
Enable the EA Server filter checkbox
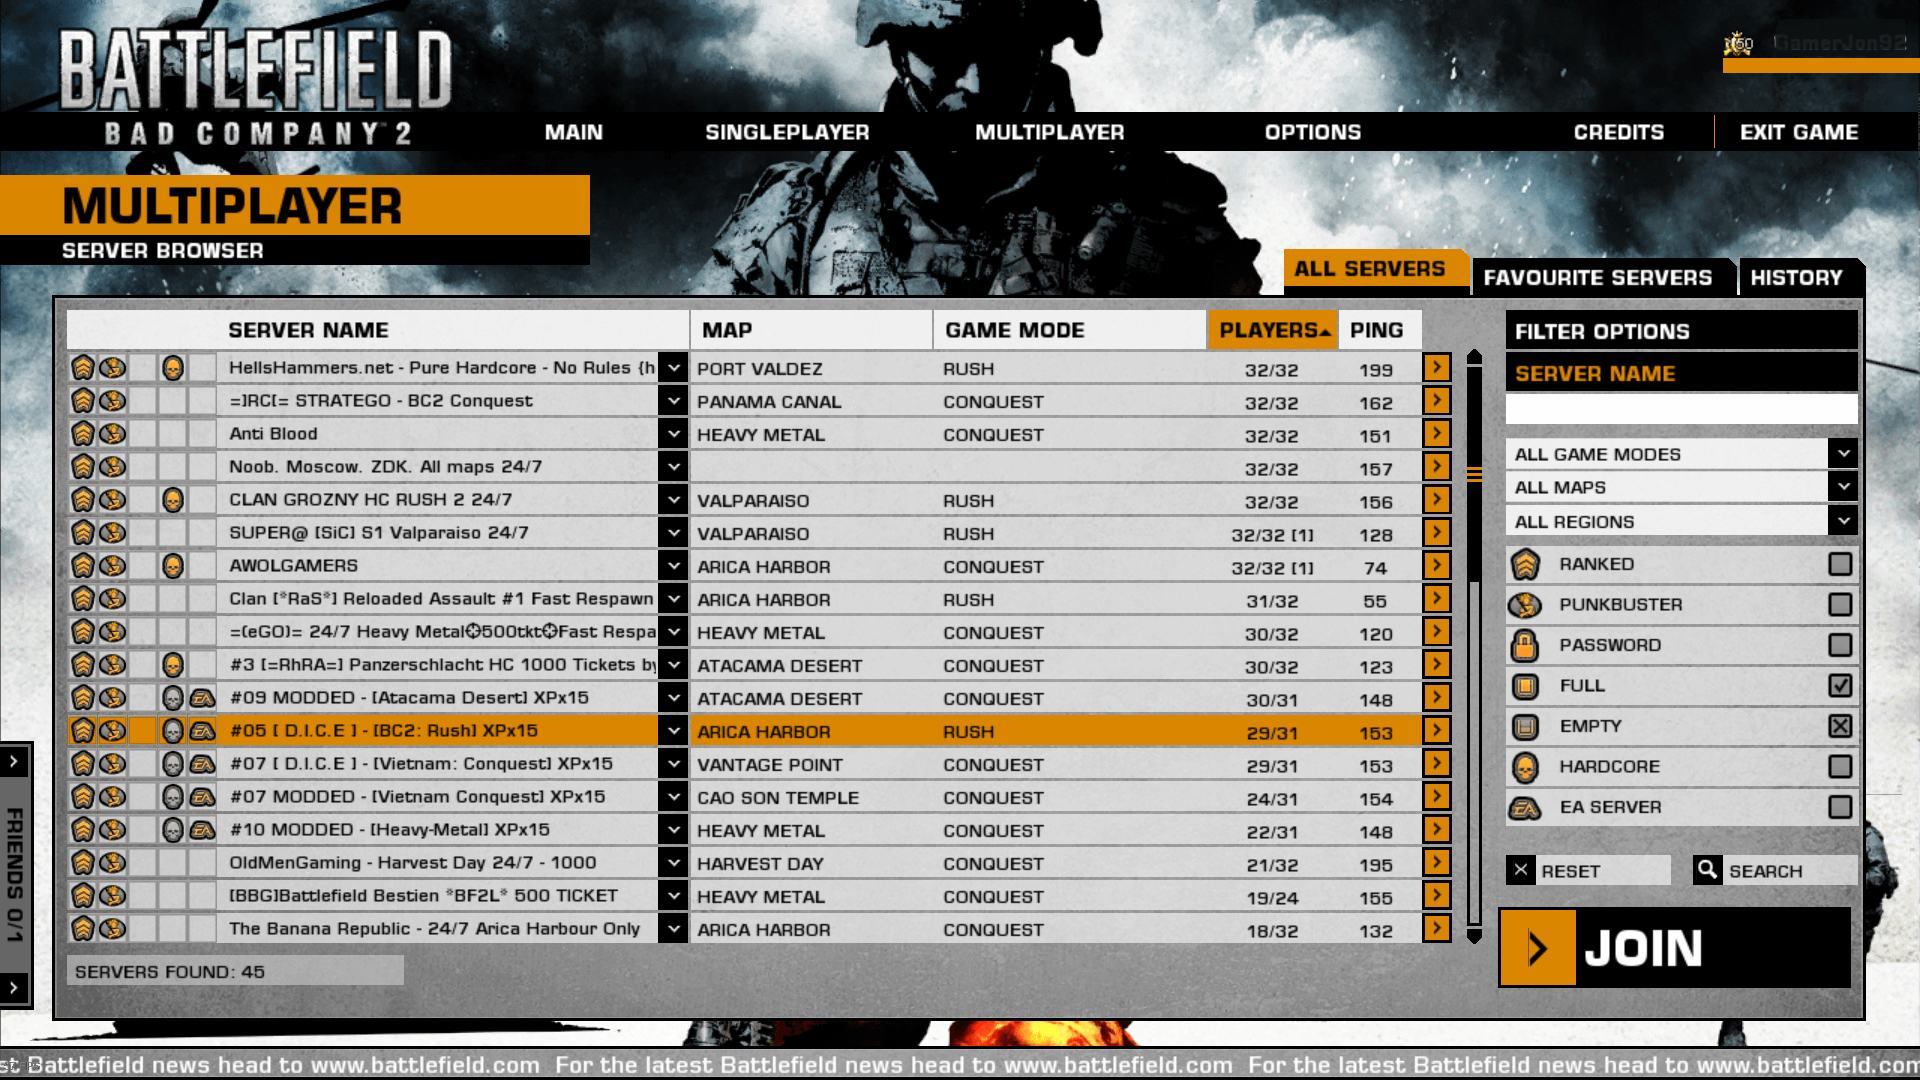point(1840,807)
